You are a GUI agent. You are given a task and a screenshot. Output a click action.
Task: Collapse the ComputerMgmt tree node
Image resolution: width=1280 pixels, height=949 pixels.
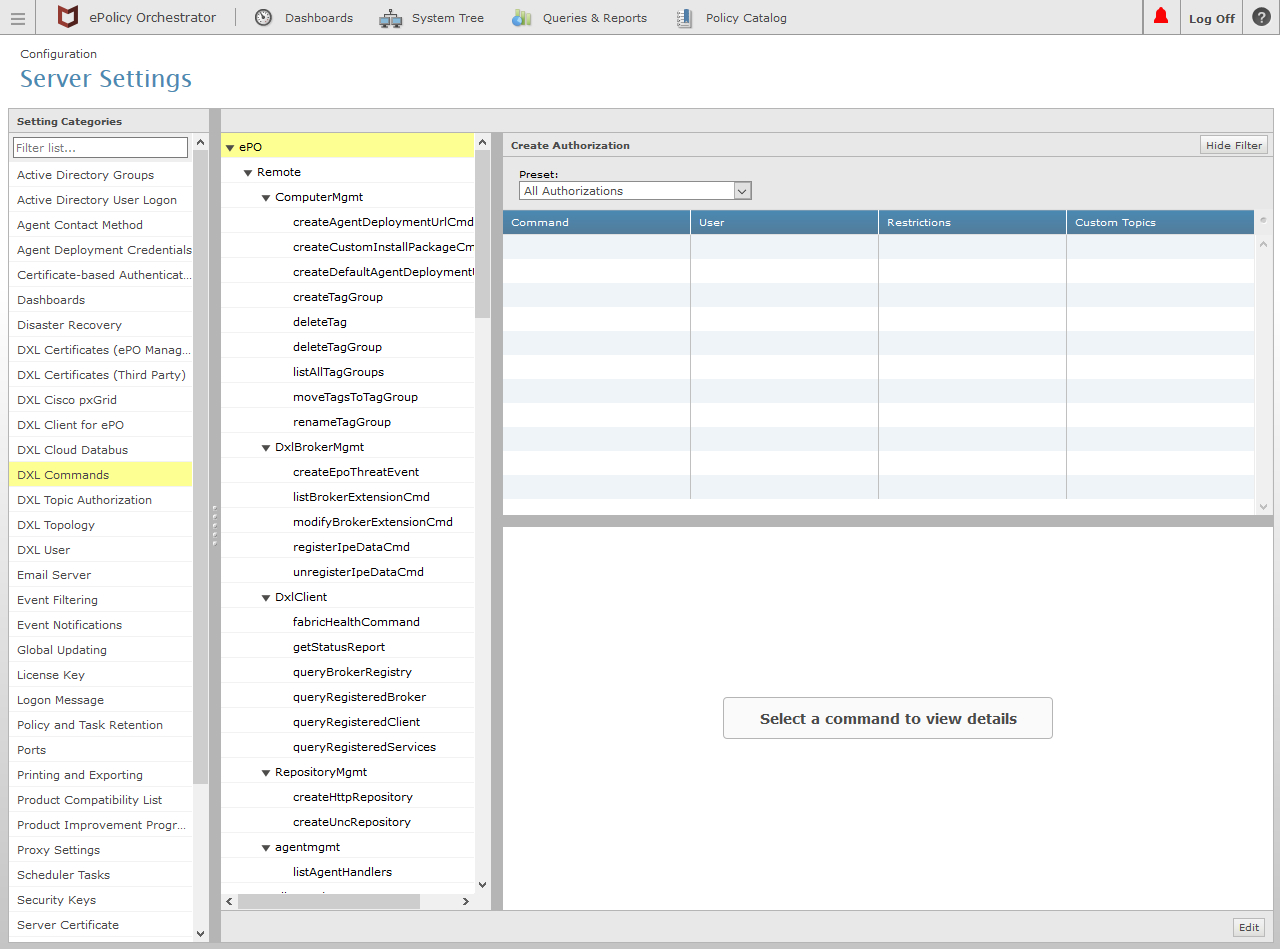coord(266,198)
